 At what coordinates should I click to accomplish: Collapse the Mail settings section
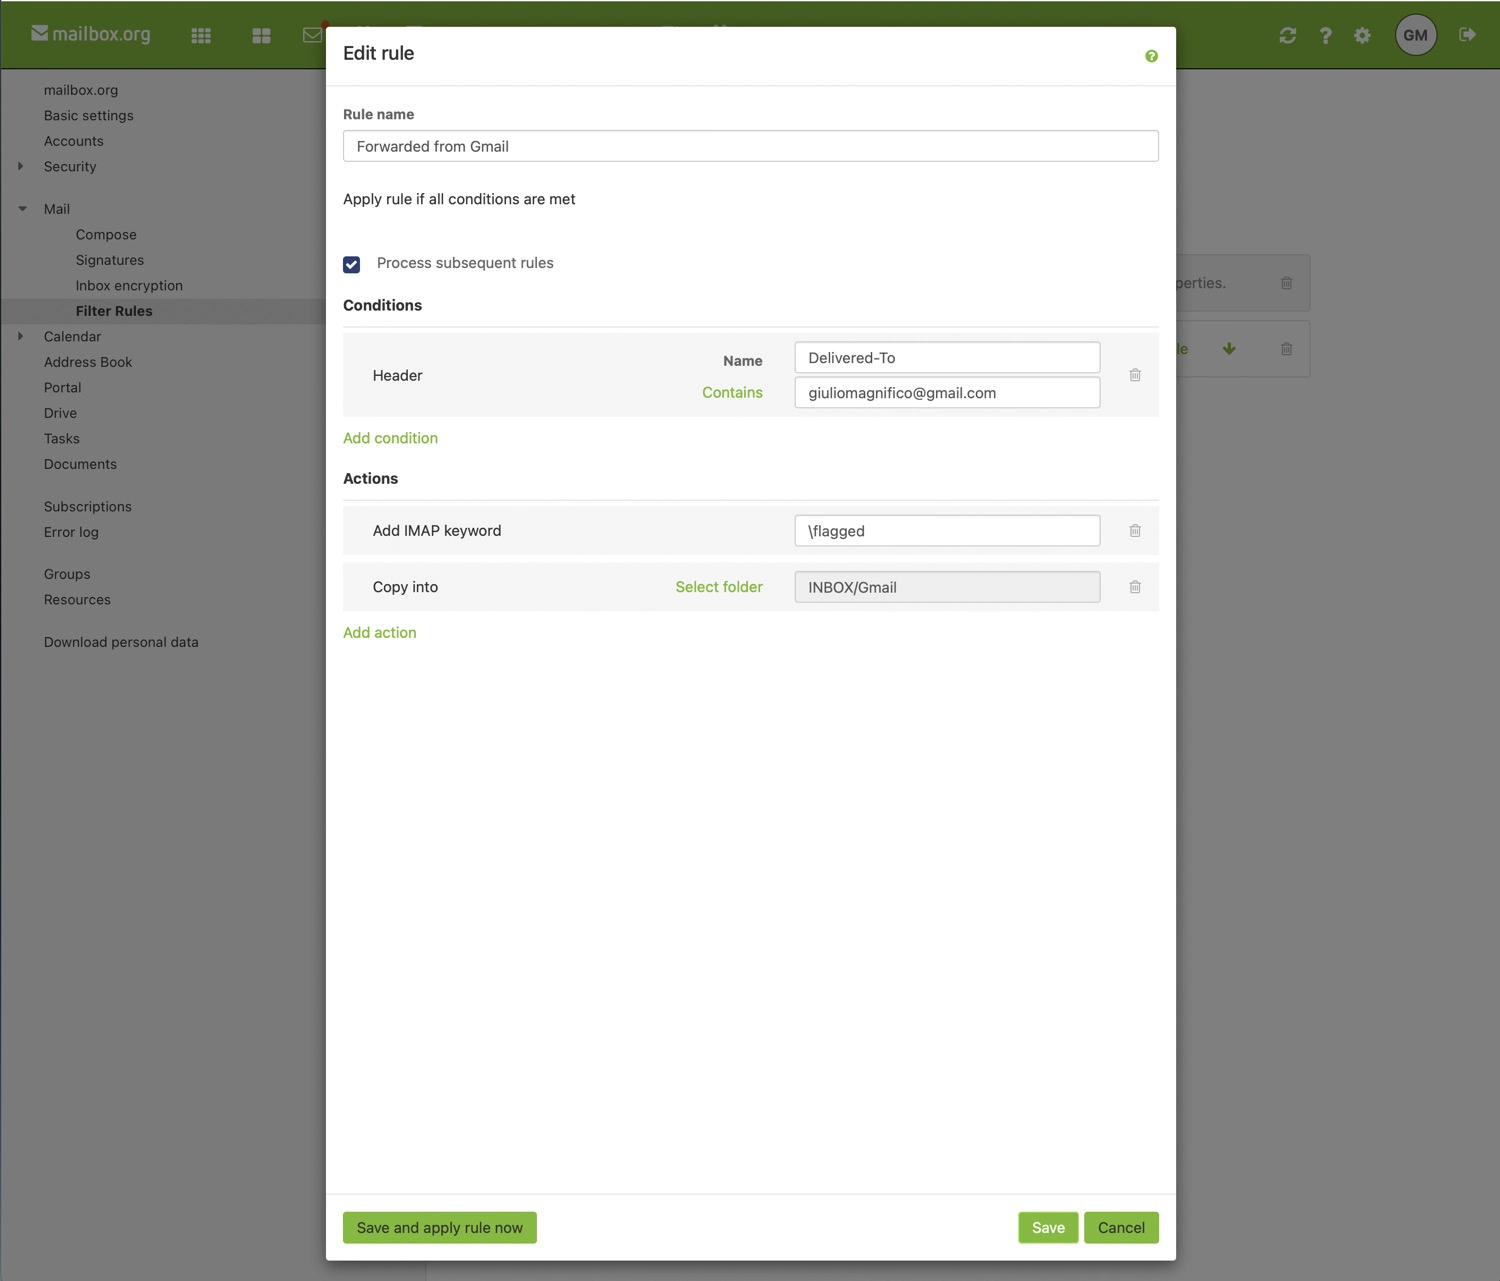click(22, 209)
